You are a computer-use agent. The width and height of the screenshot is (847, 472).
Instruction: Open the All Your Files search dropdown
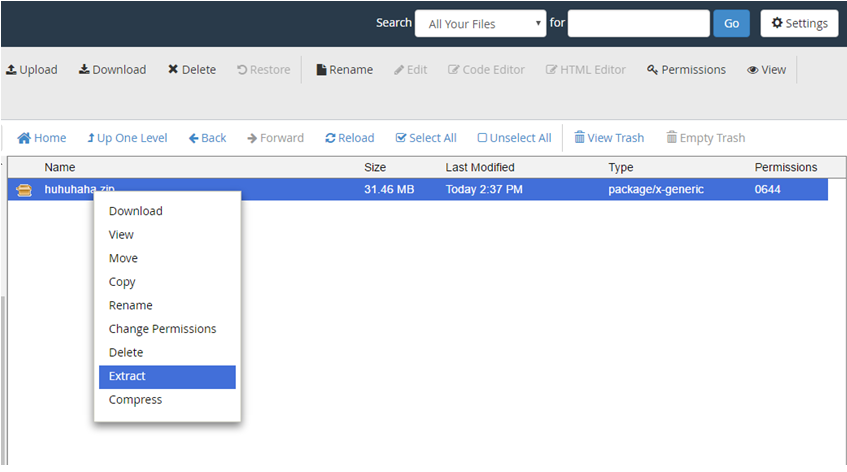tap(481, 24)
